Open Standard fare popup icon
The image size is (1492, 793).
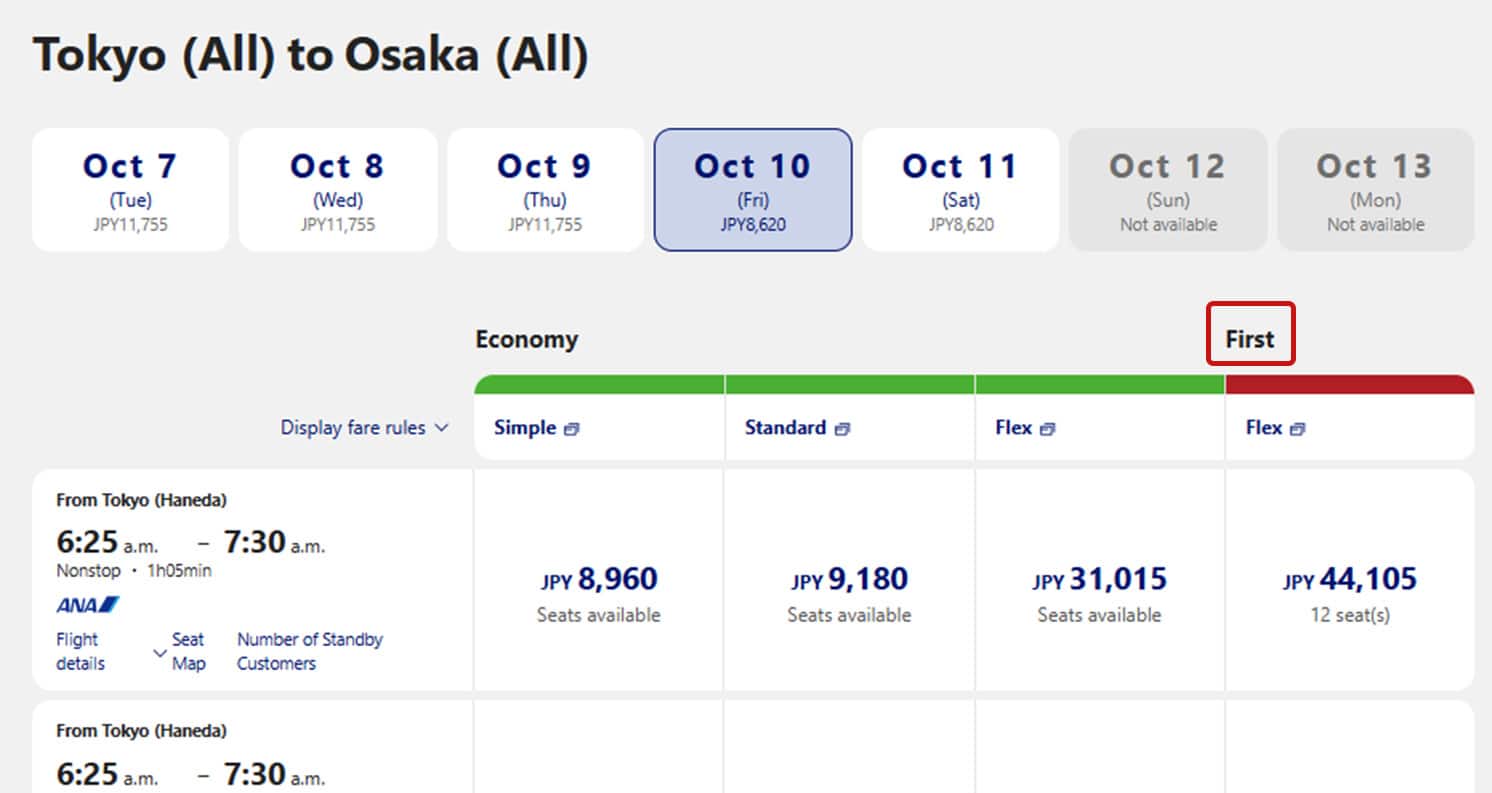coord(842,429)
